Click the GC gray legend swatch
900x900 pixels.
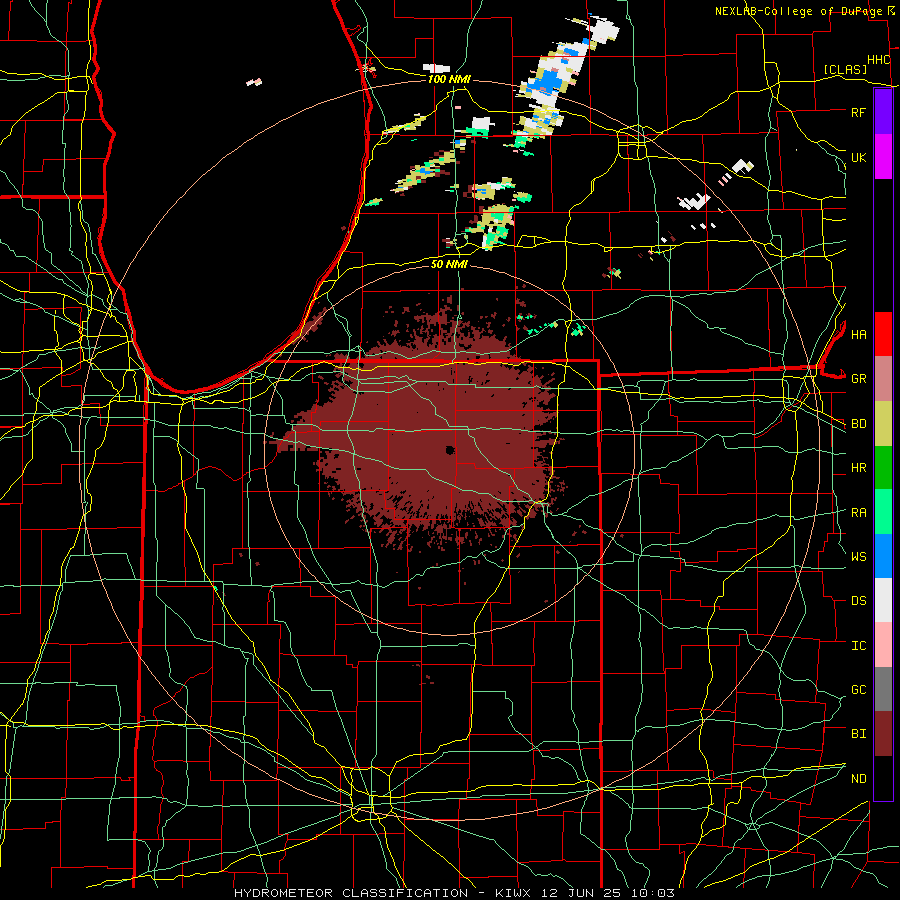[x=883, y=689]
